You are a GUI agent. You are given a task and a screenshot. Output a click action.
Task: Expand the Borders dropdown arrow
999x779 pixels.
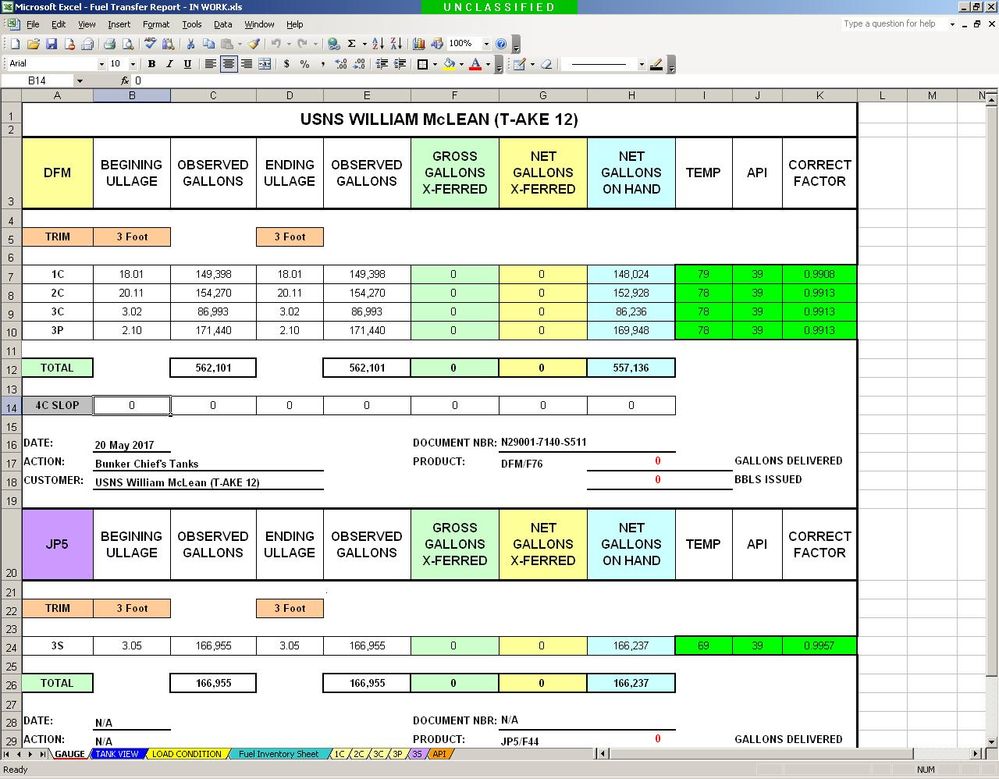pos(435,64)
